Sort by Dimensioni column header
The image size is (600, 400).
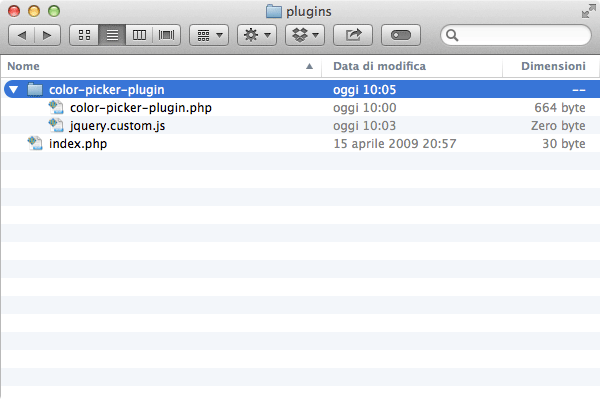coord(551,66)
